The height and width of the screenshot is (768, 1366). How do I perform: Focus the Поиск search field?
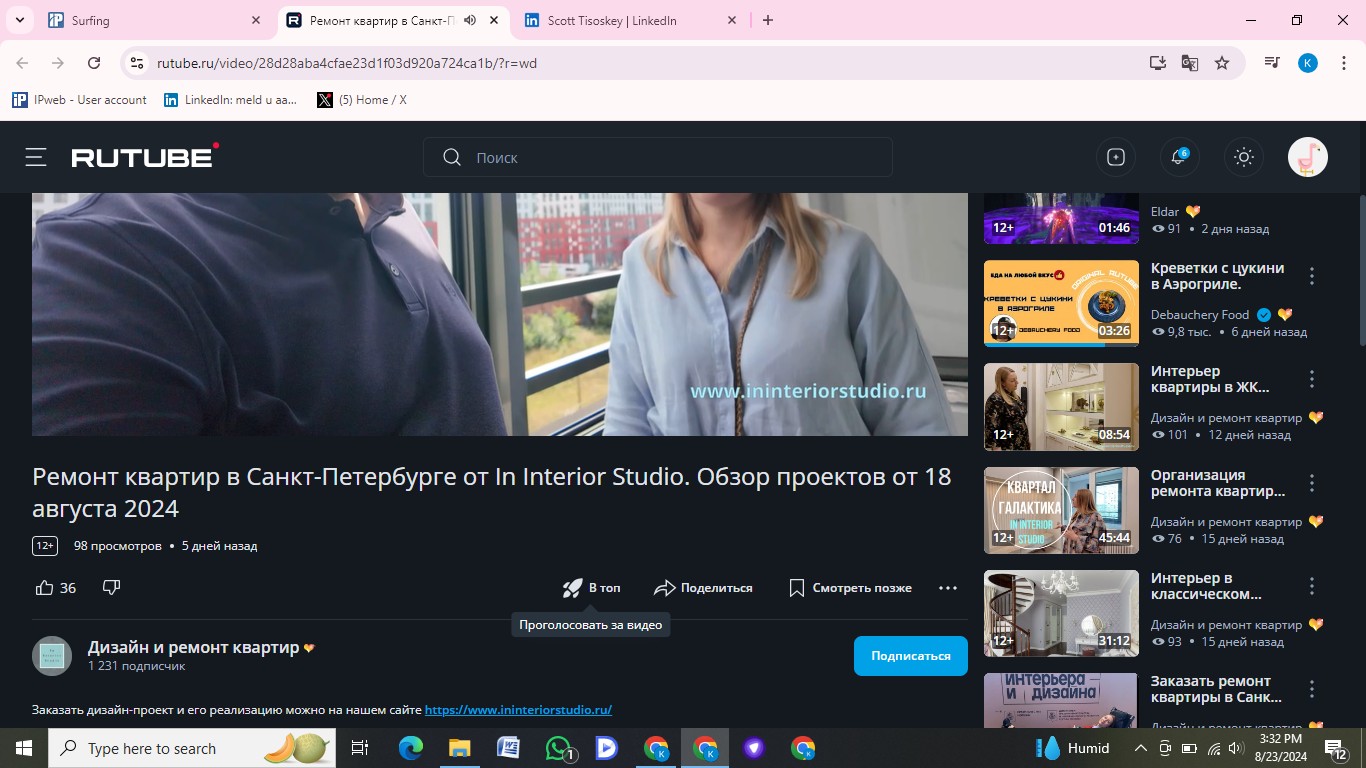click(658, 157)
